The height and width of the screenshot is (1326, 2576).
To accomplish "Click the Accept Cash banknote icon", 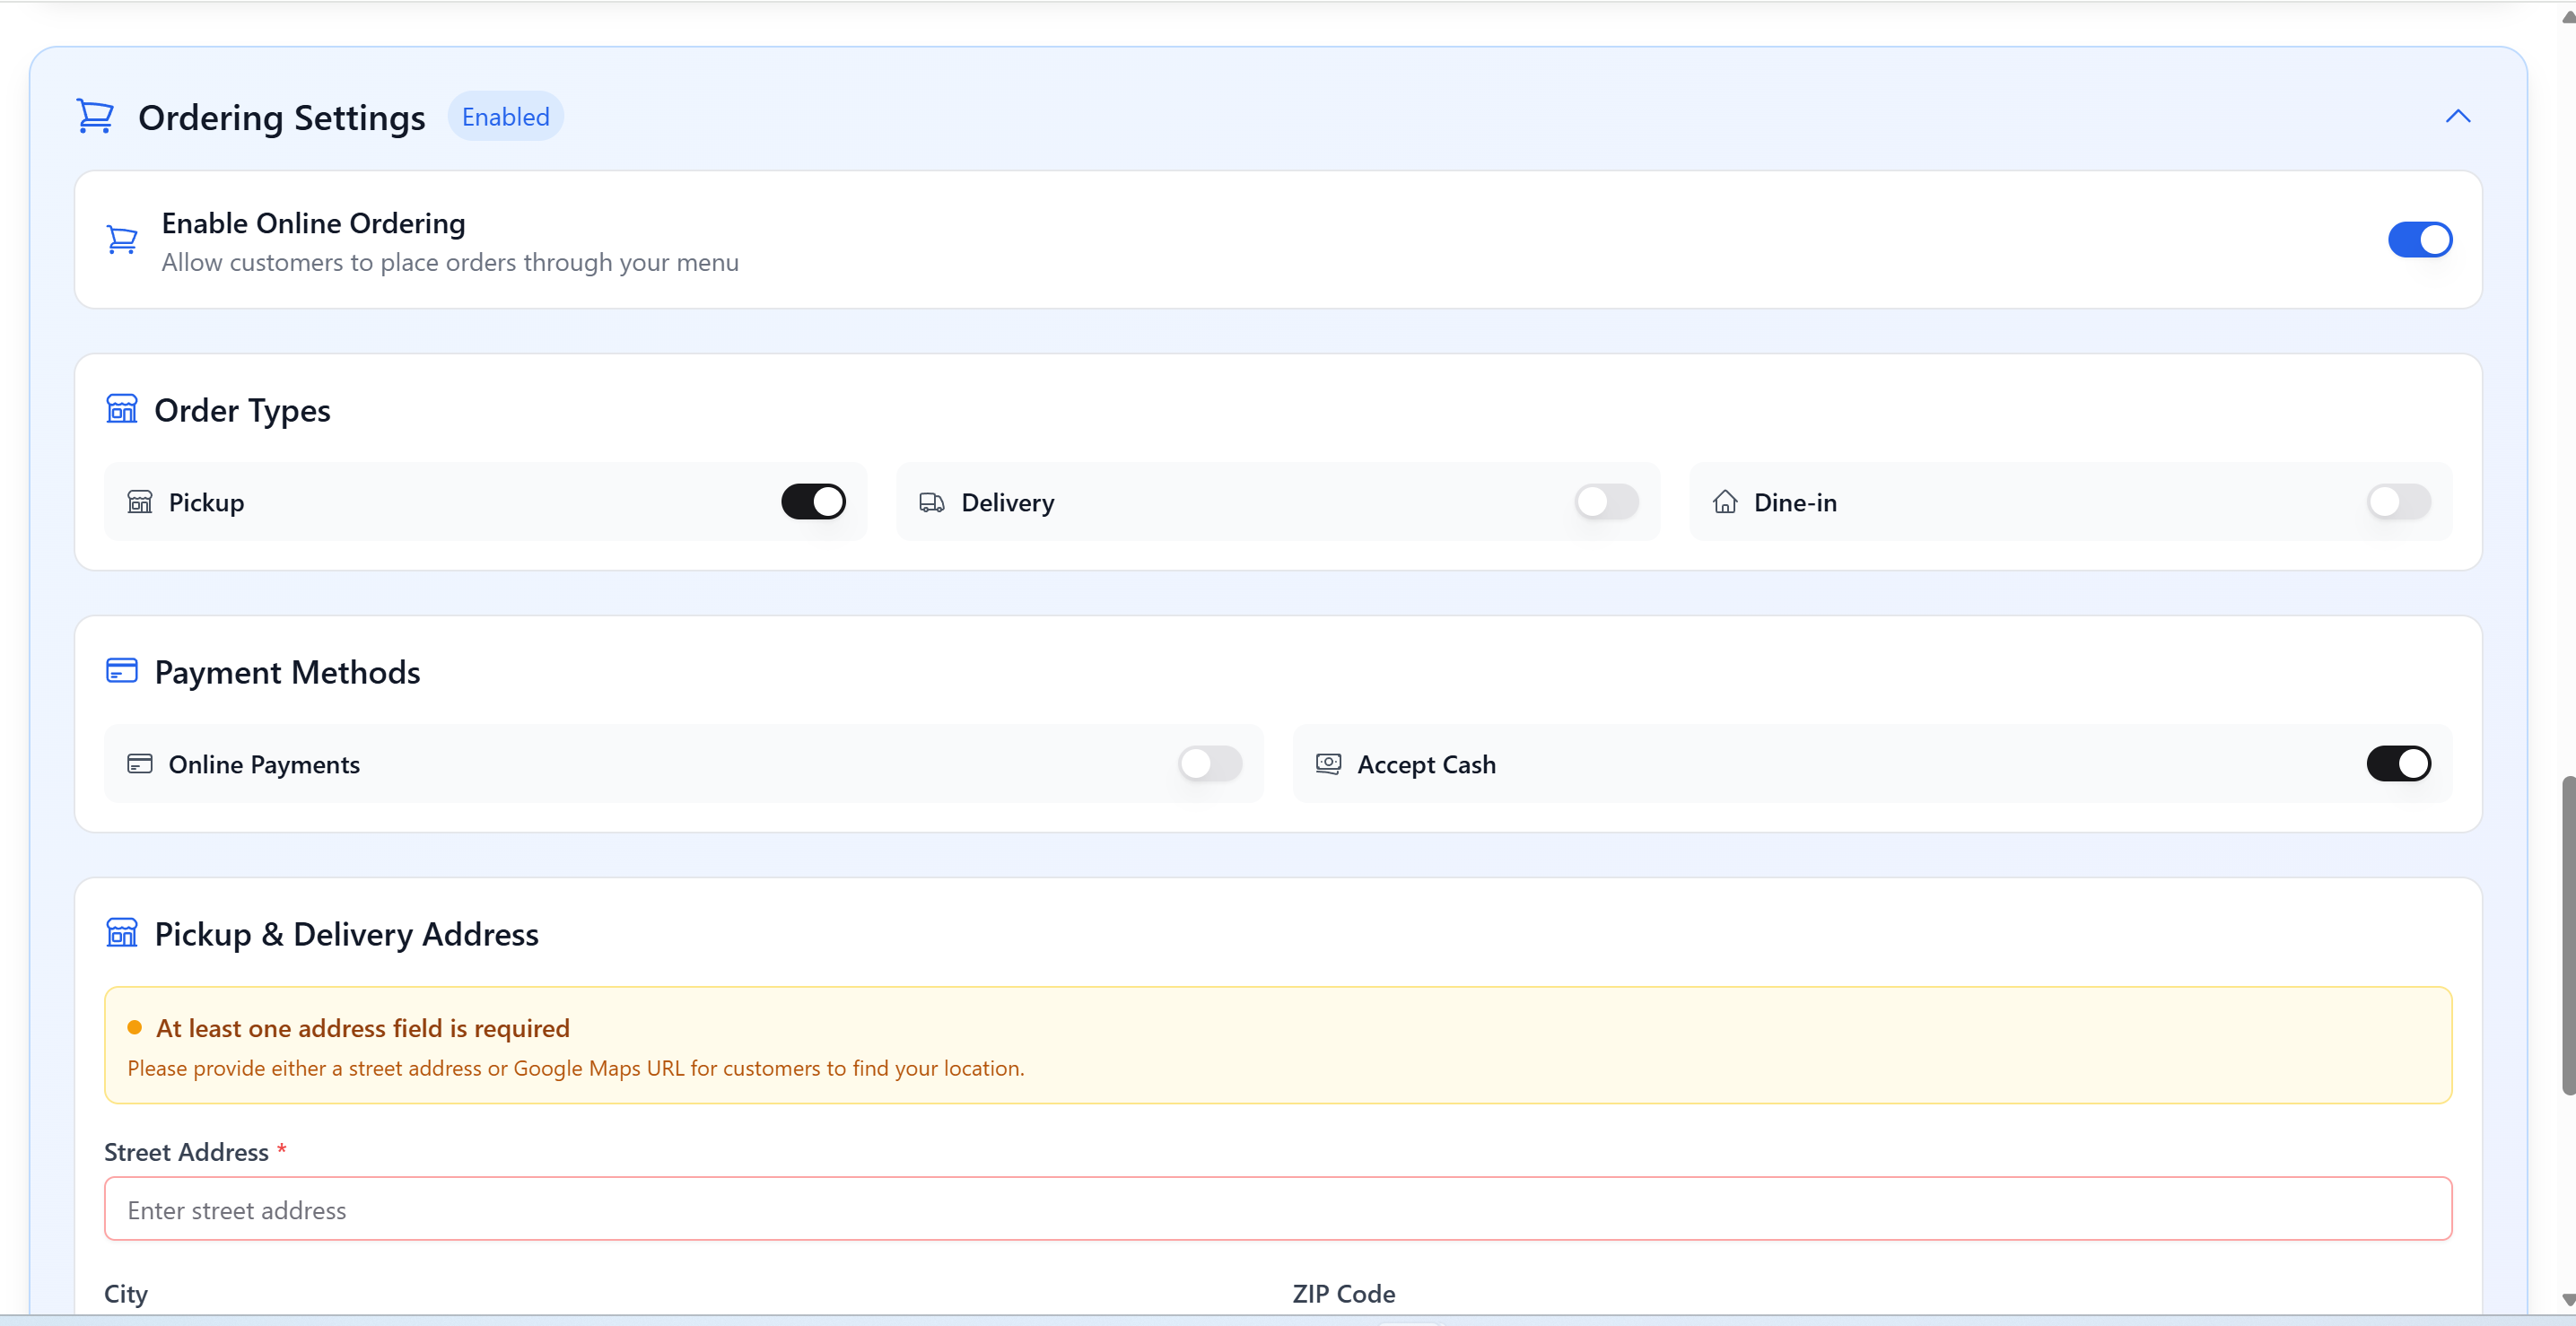I will (1328, 764).
